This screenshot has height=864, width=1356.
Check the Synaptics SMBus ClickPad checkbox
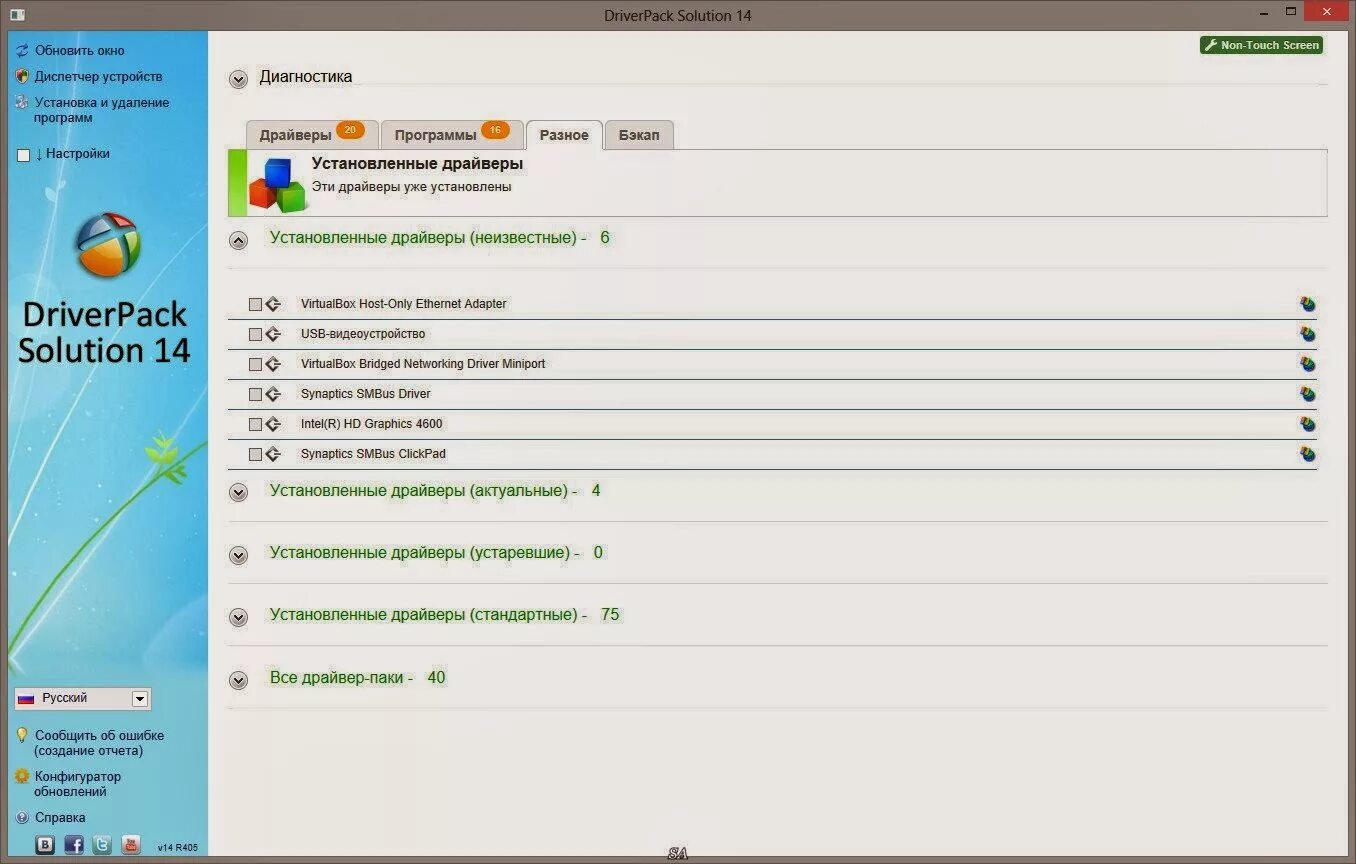pyautogui.click(x=255, y=454)
